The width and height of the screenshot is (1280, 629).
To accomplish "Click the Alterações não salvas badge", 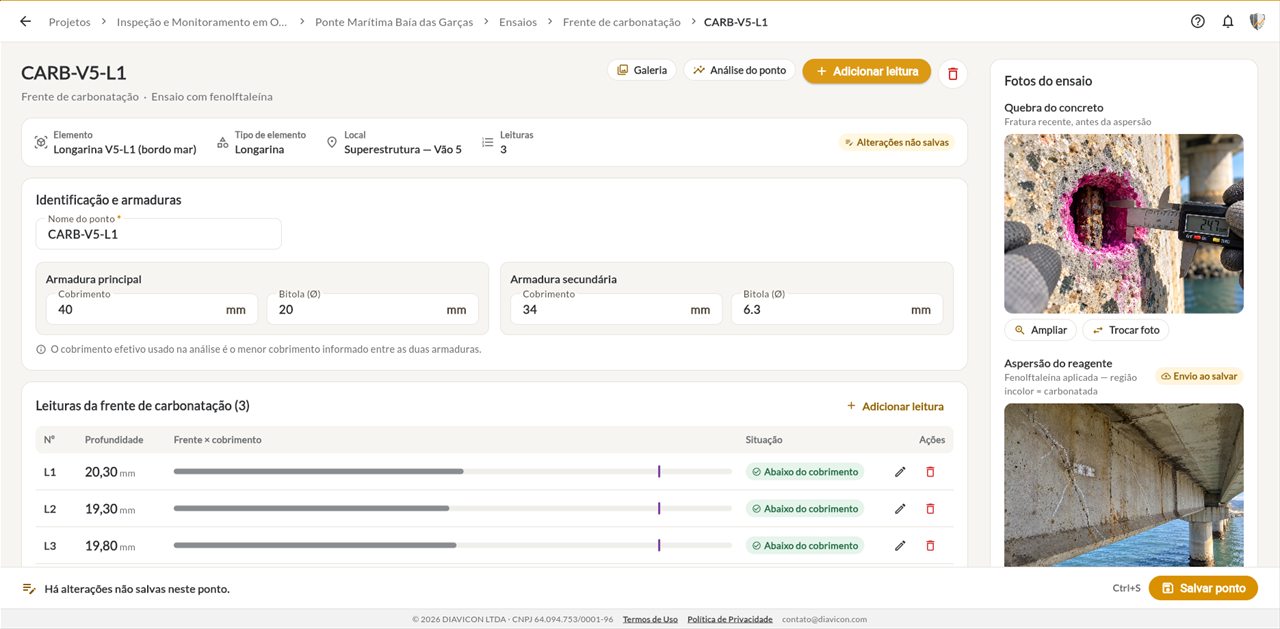I will pos(897,142).
